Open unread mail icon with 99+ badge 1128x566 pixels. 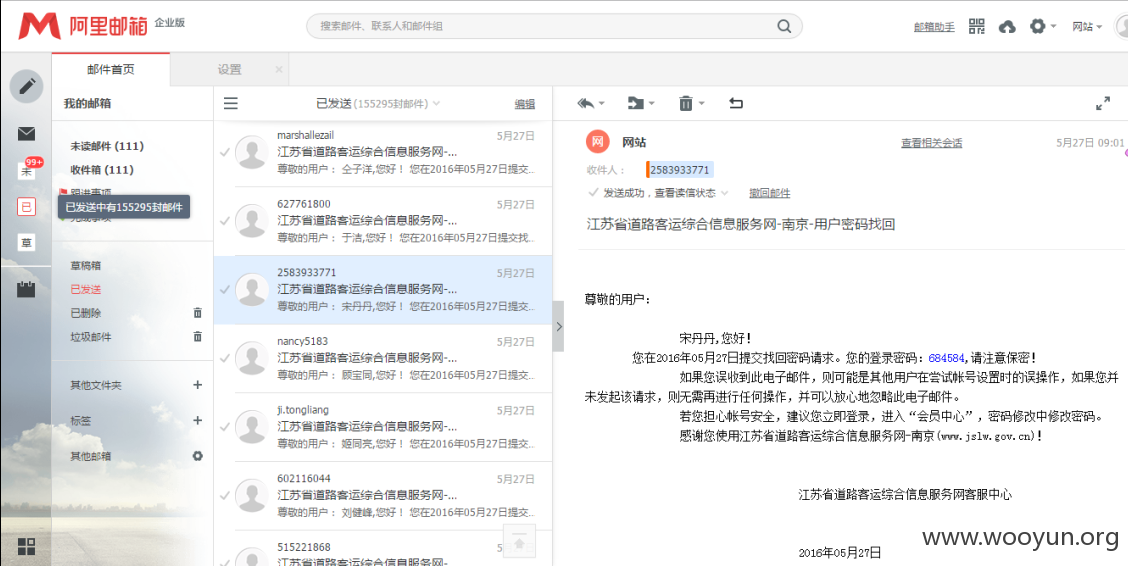coord(27,170)
